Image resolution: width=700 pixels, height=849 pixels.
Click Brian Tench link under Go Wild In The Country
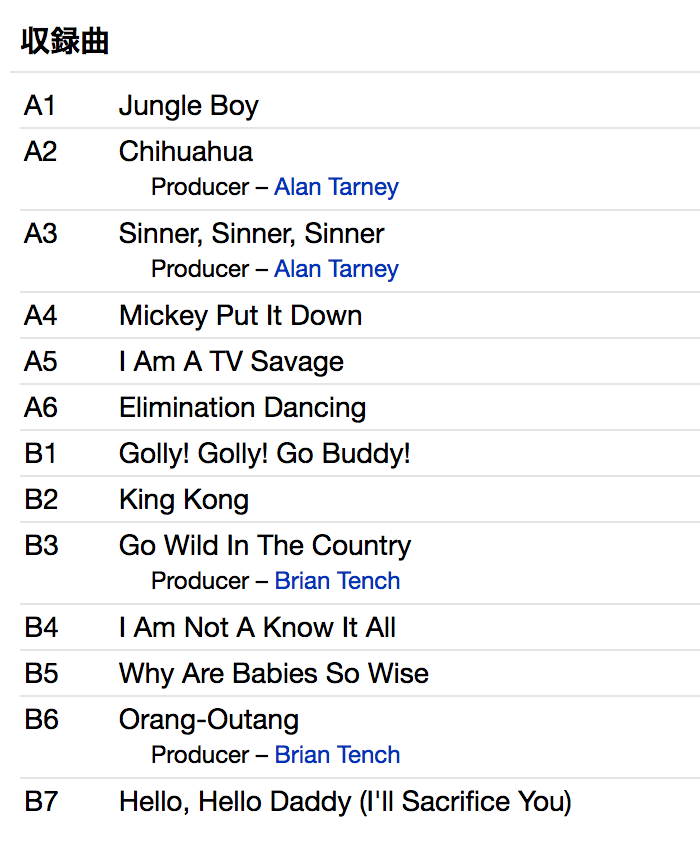tap(337, 581)
